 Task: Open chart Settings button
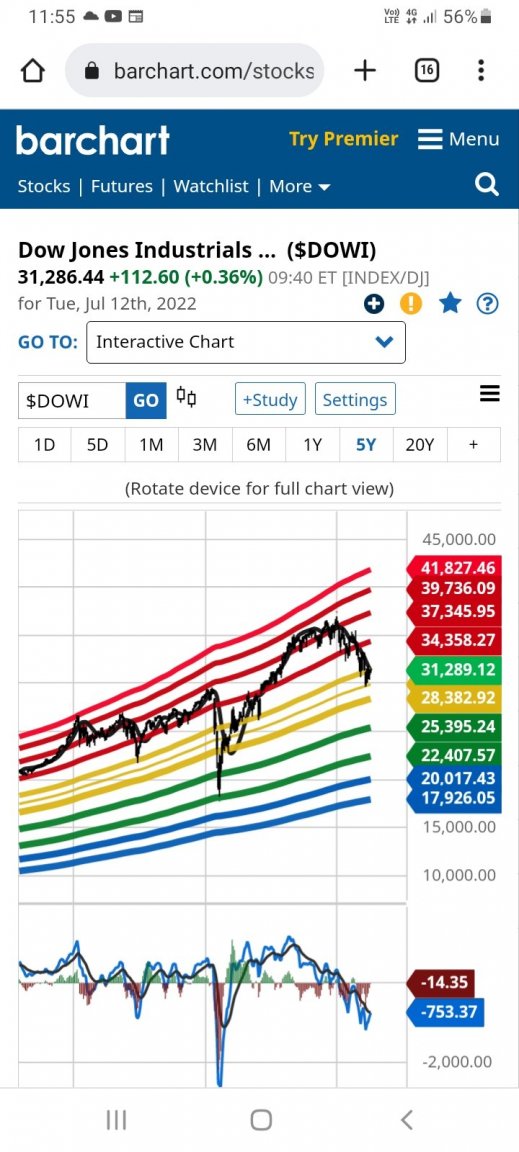pos(355,400)
